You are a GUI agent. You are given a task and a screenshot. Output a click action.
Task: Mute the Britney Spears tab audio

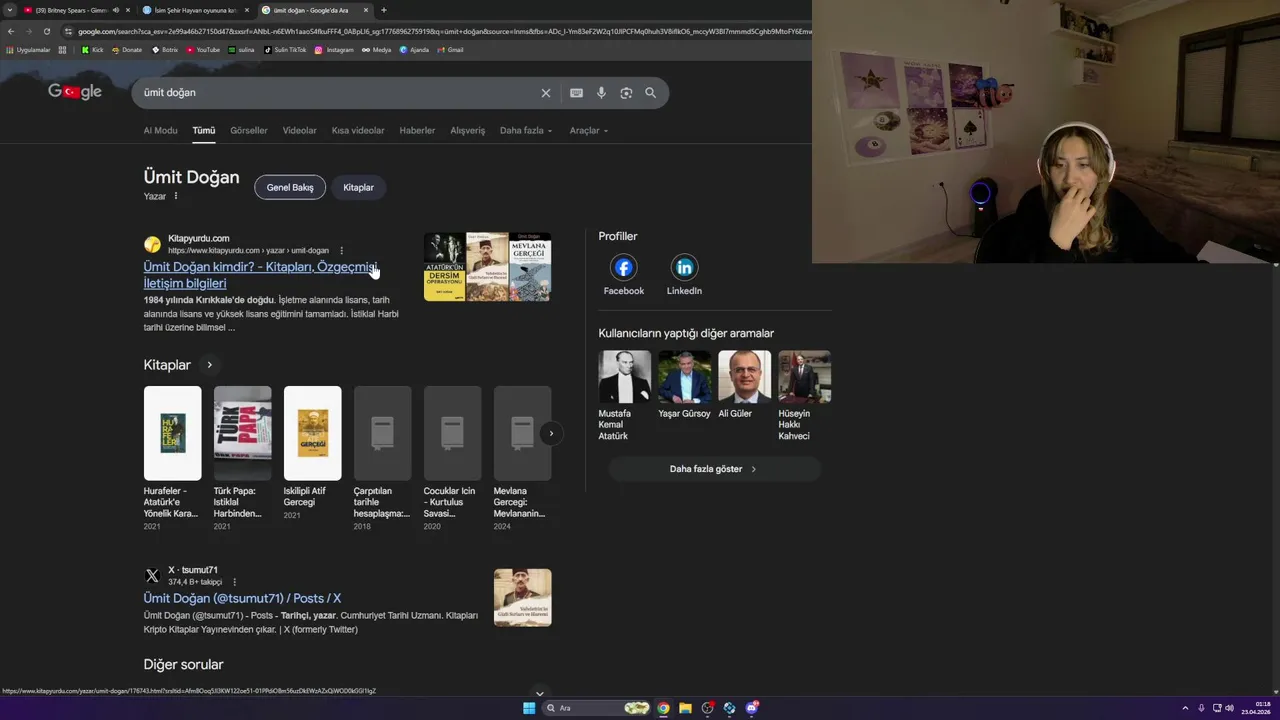pyautogui.click(x=115, y=10)
